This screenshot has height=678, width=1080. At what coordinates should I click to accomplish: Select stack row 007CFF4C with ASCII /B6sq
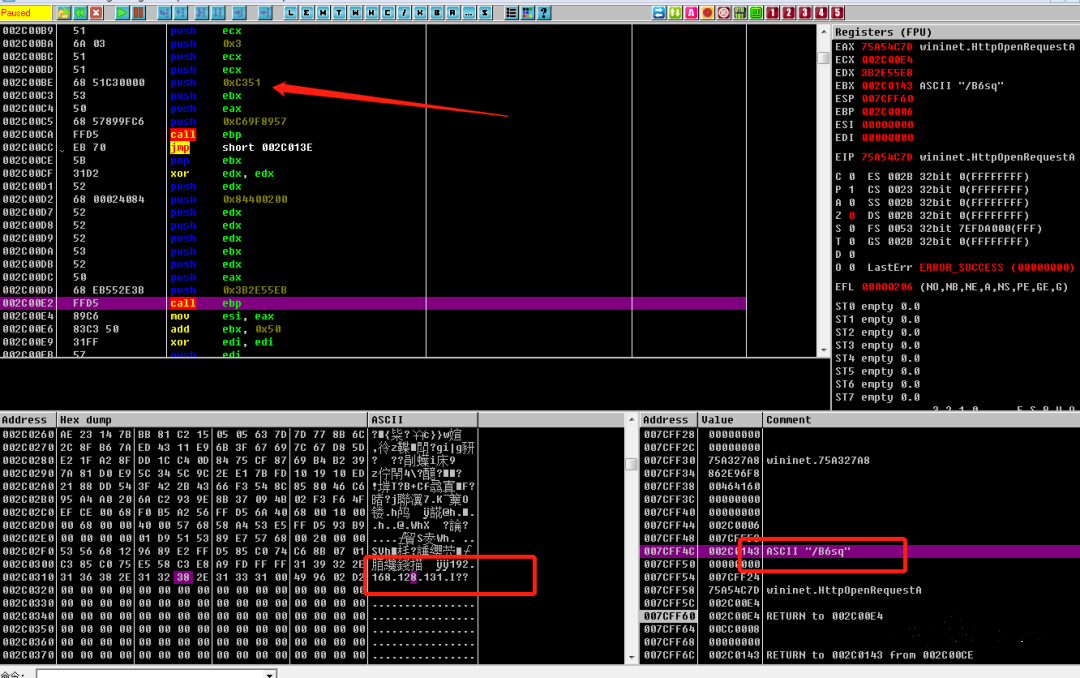click(x=860, y=551)
